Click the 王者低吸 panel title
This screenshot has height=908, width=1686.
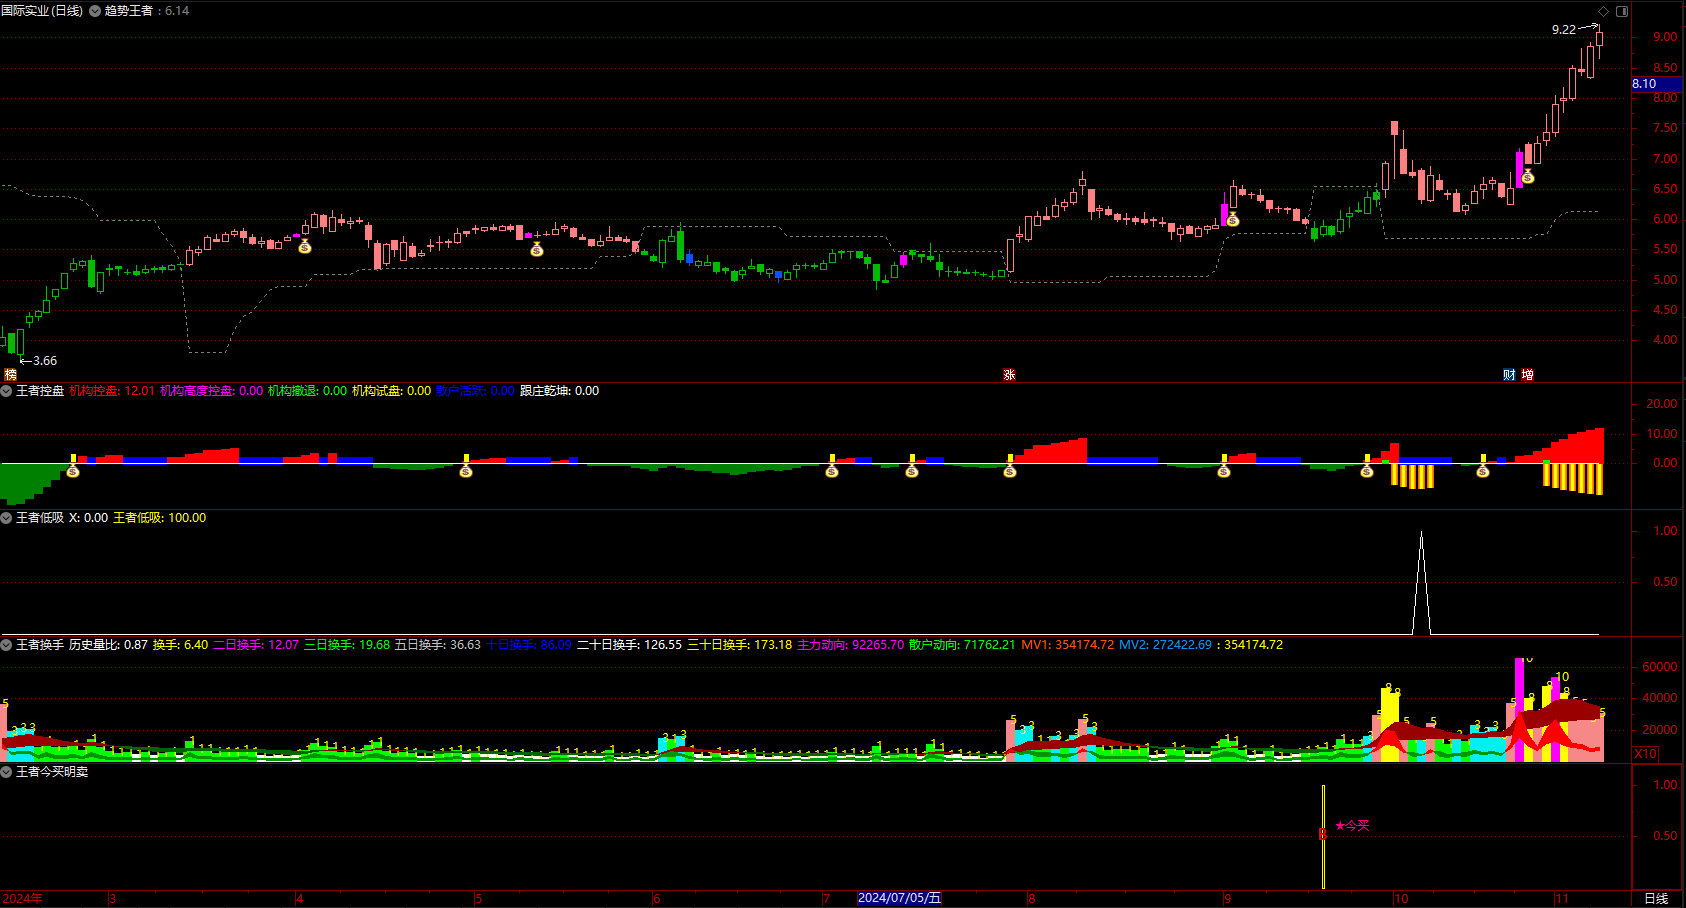pyautogui.click(x=40, y=518)
